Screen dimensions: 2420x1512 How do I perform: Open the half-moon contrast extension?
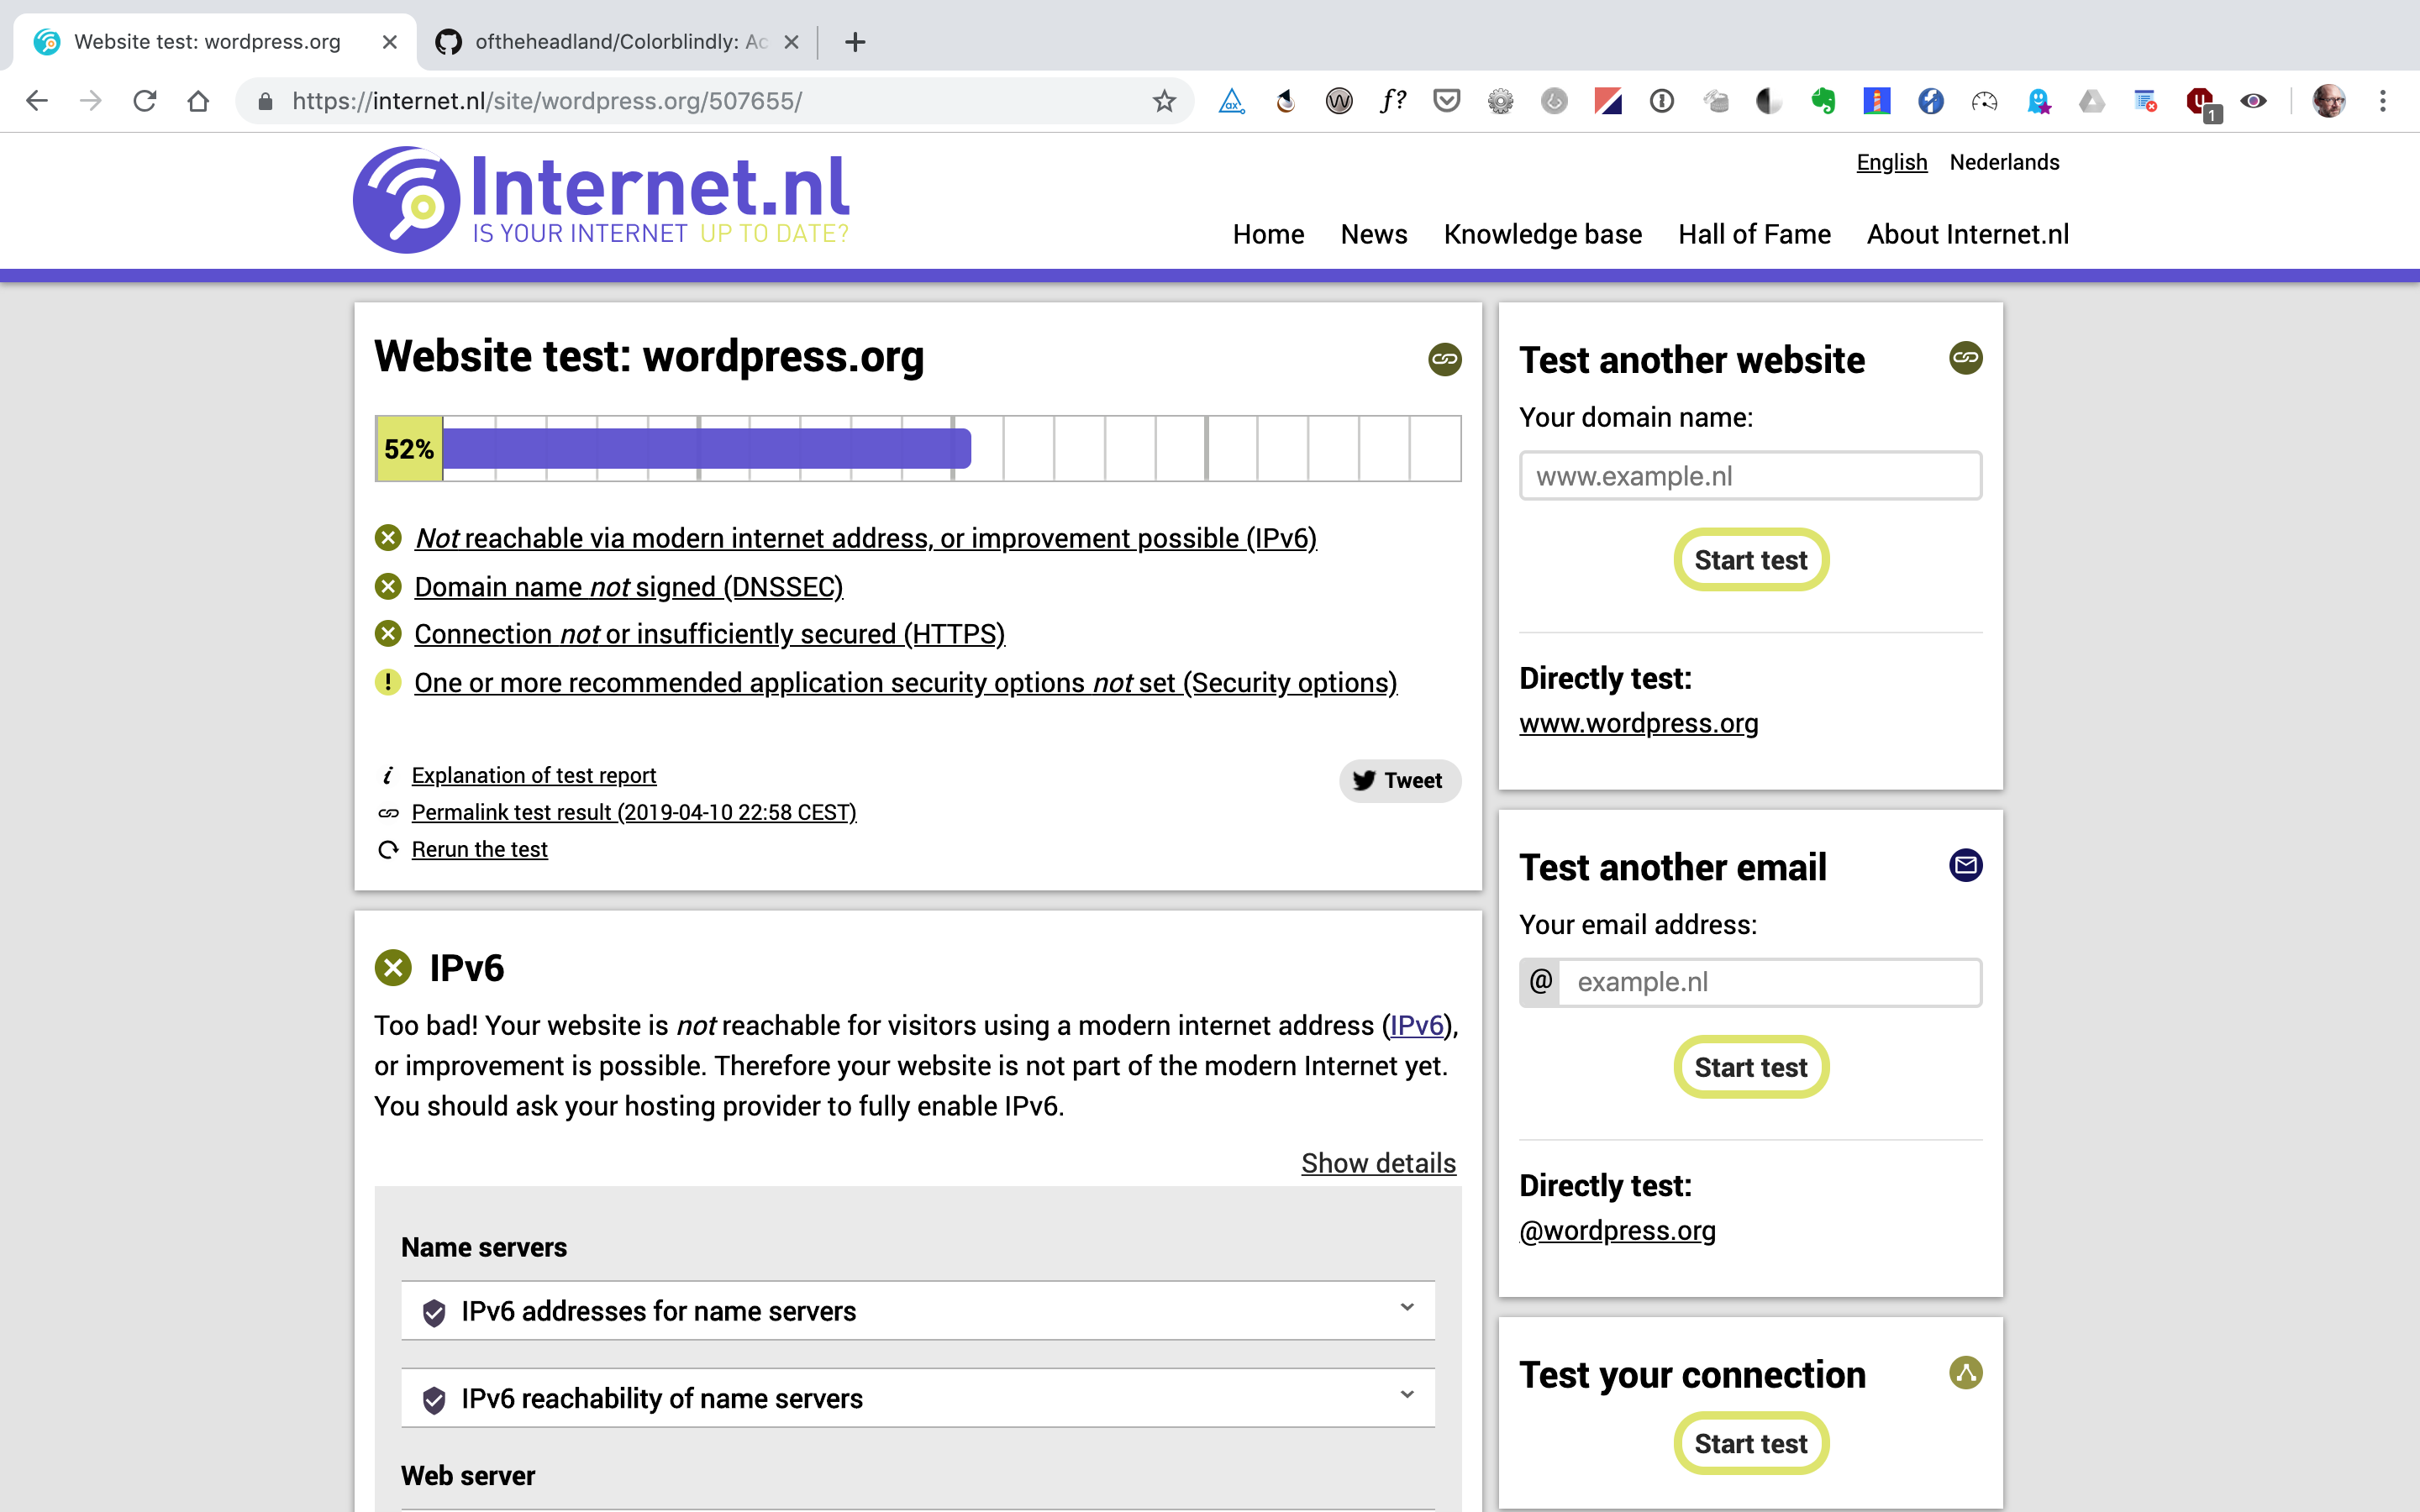pyautogui.click(x=1769, y=101)
